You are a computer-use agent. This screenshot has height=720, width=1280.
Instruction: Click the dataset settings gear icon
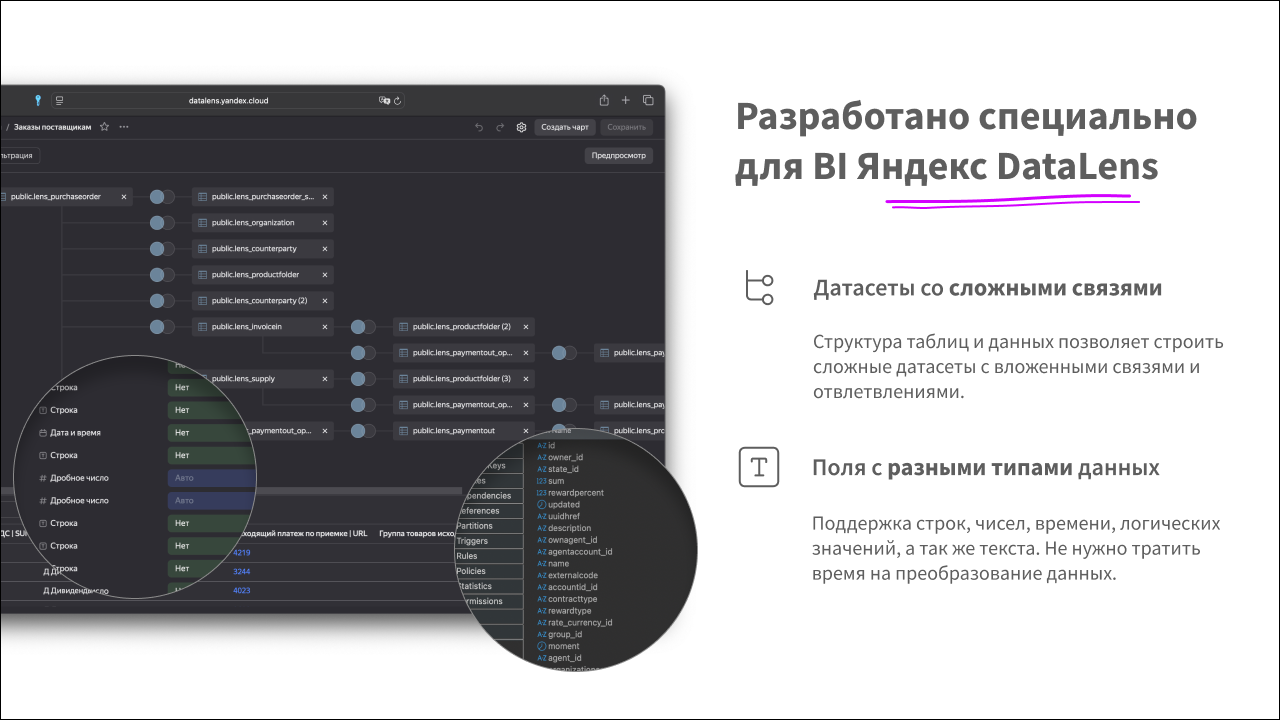pos(521,127)
